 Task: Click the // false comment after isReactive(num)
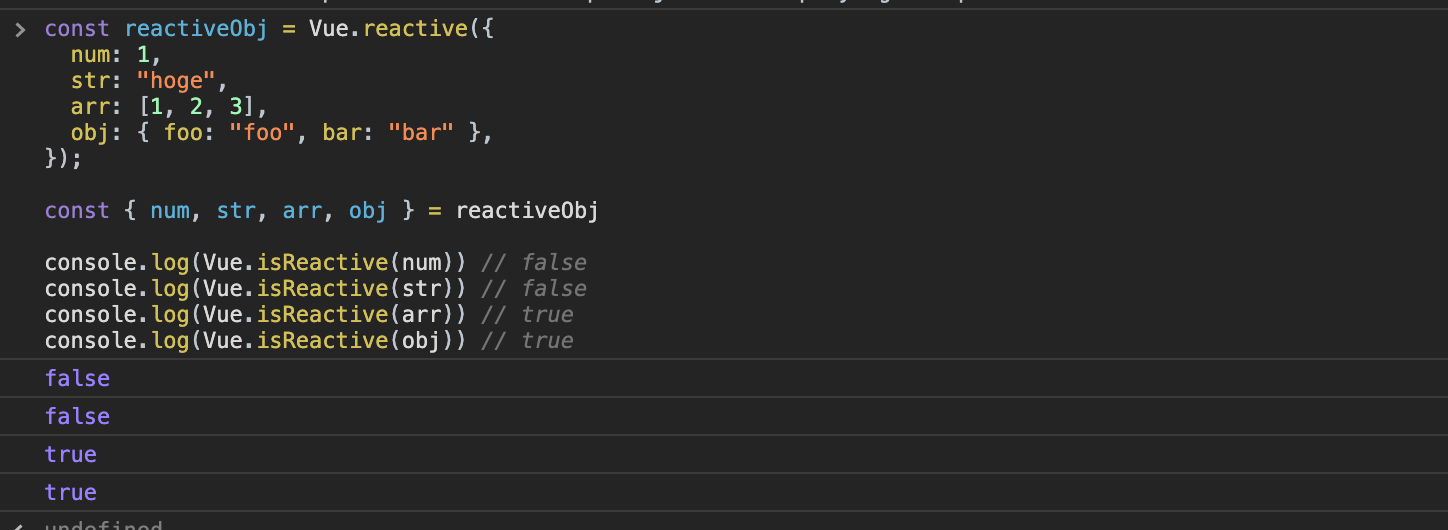coord(533,263)
